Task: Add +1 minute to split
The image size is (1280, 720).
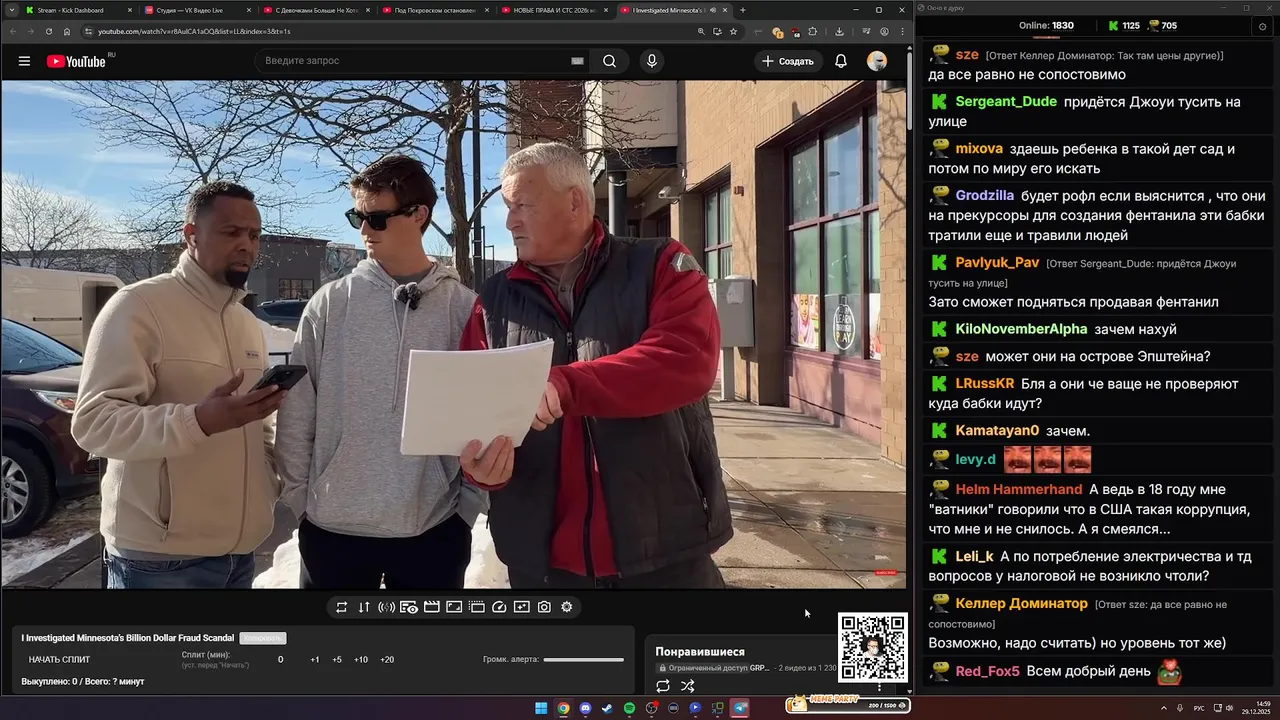Action: [315, 660]
